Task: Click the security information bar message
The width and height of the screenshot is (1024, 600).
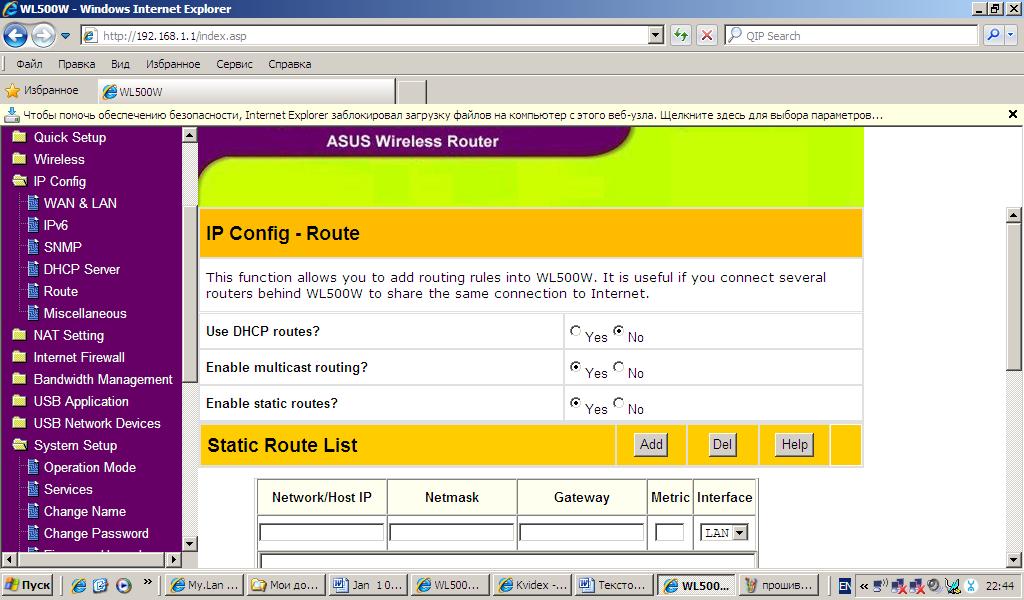Action: tap(453, 115)
